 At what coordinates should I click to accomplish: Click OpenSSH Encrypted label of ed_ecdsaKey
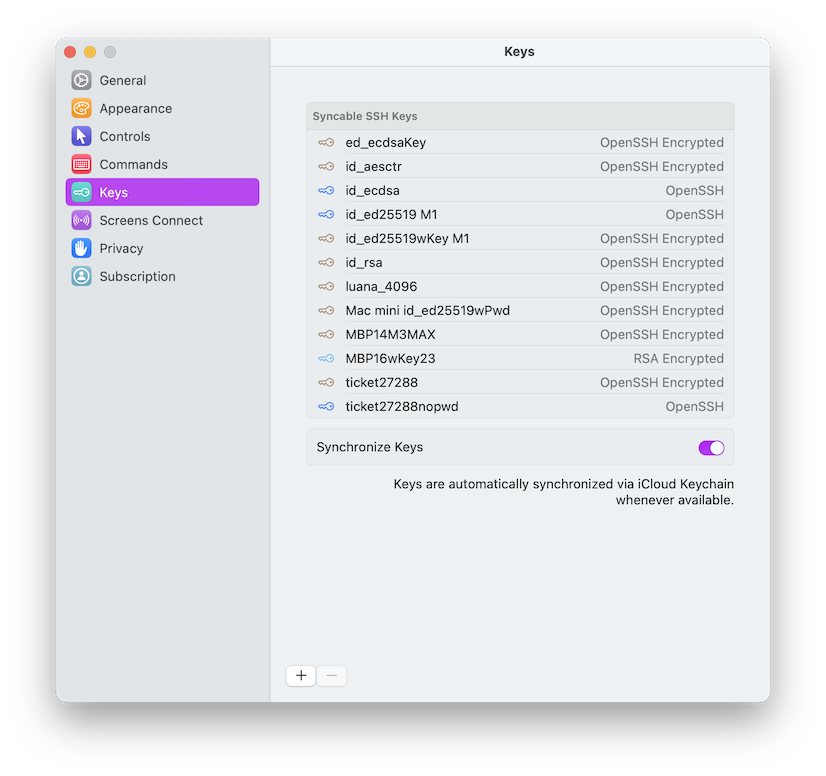pyautogui.click(x=662, y=142)
